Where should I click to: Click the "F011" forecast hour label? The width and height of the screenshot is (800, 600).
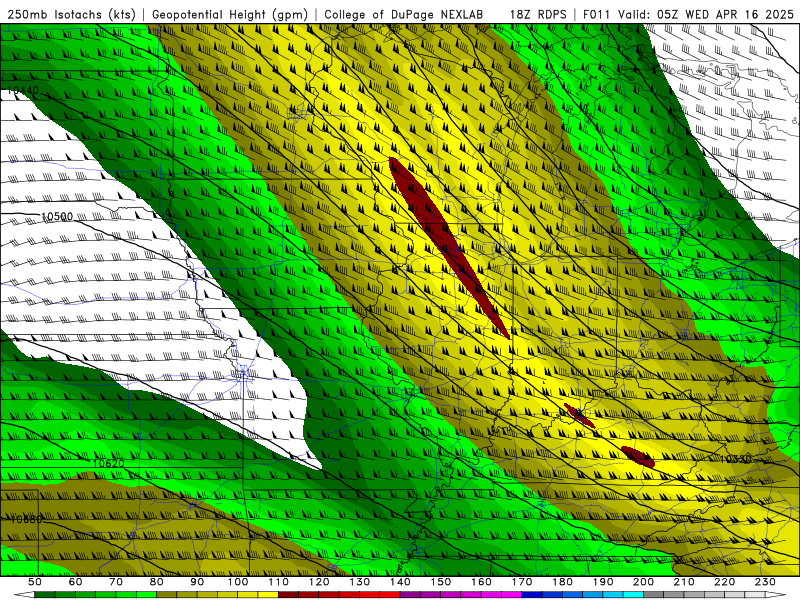click(597, 14)
